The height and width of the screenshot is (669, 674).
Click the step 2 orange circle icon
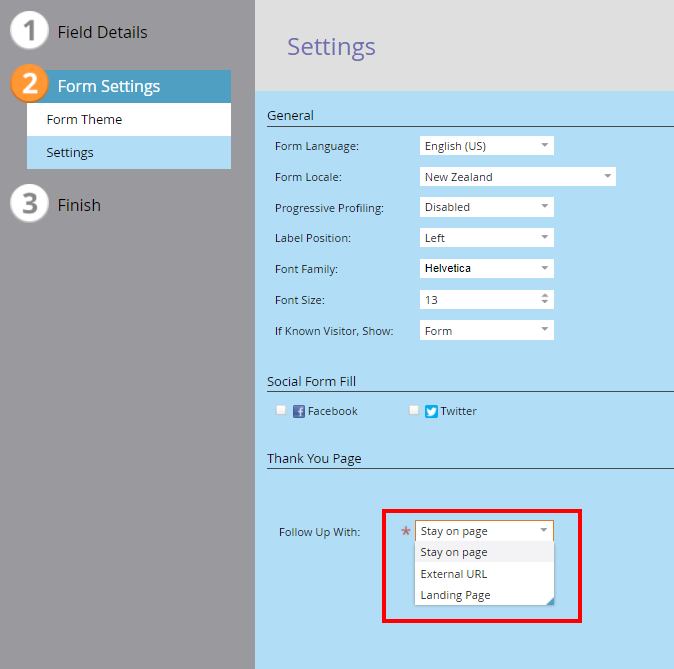coord(29,86)
